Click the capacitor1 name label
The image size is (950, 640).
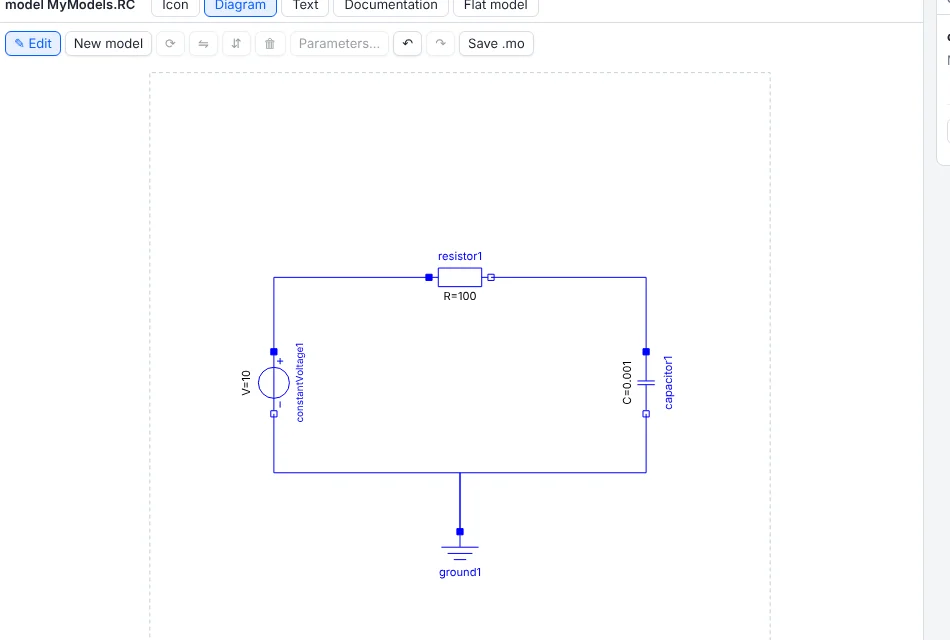click(668, 382)
